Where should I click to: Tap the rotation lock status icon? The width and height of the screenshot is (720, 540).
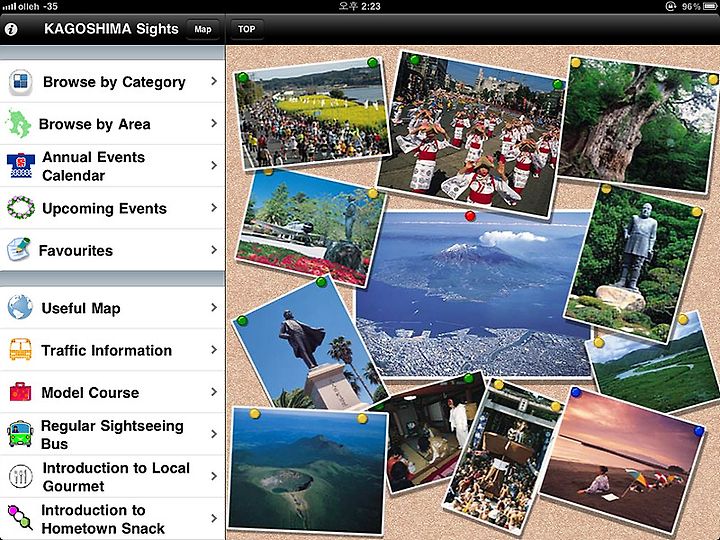point(671,6)
